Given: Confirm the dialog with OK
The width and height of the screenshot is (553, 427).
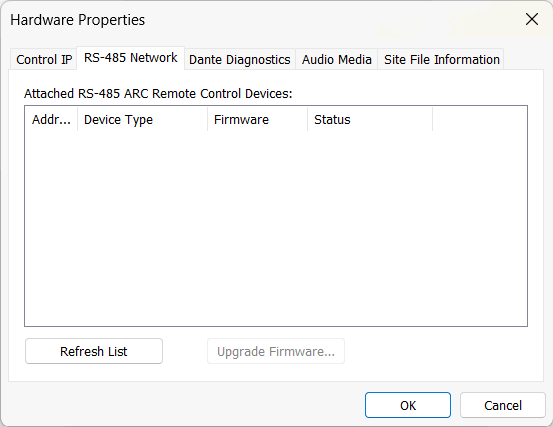Looking at the screenshot, I should coord(408,405).
